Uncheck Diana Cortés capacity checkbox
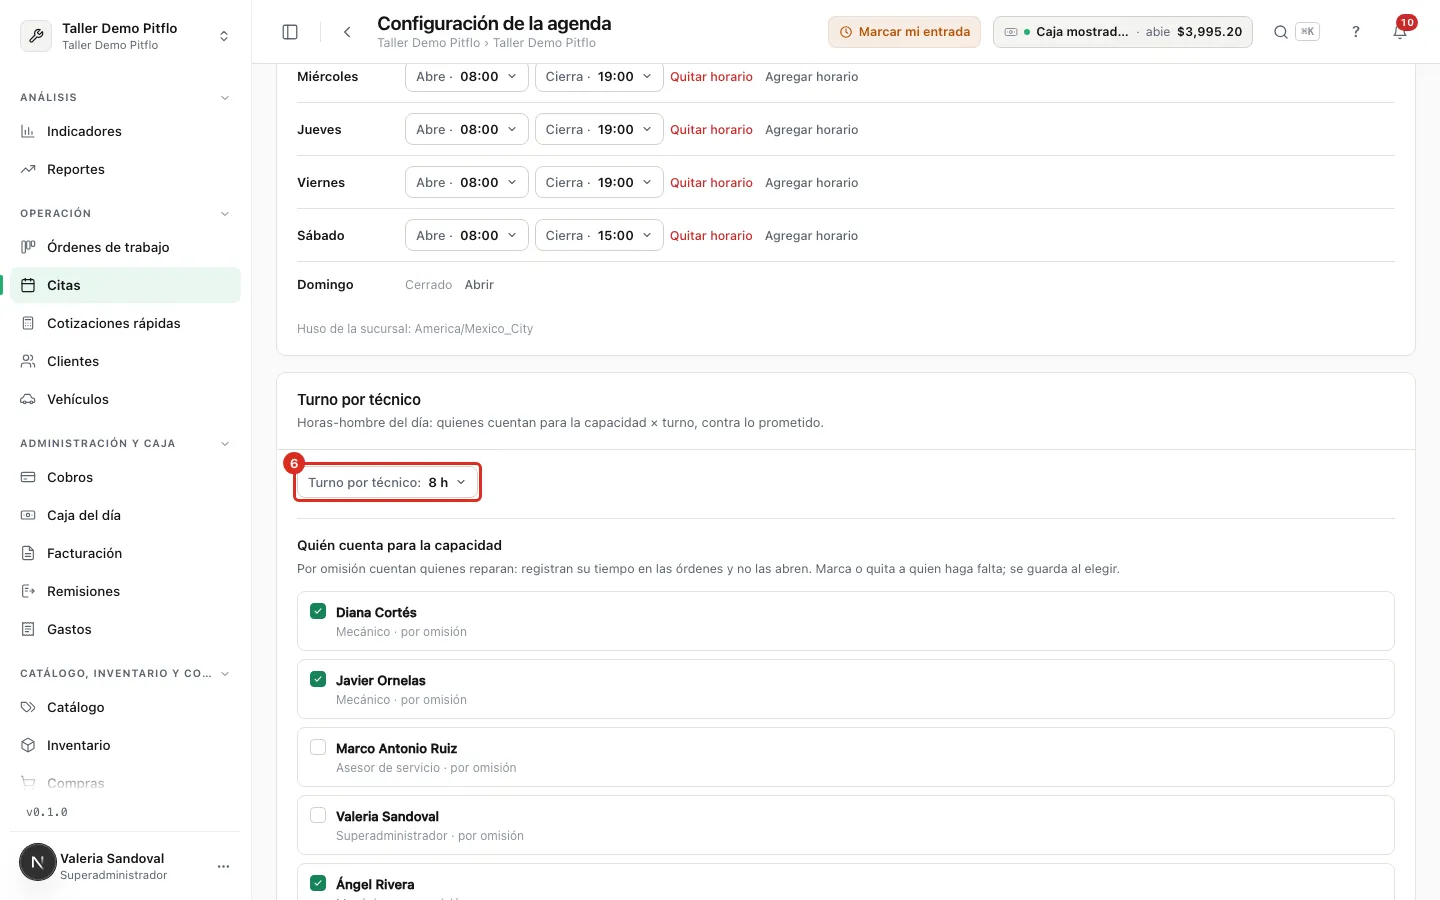 point(318,611)
